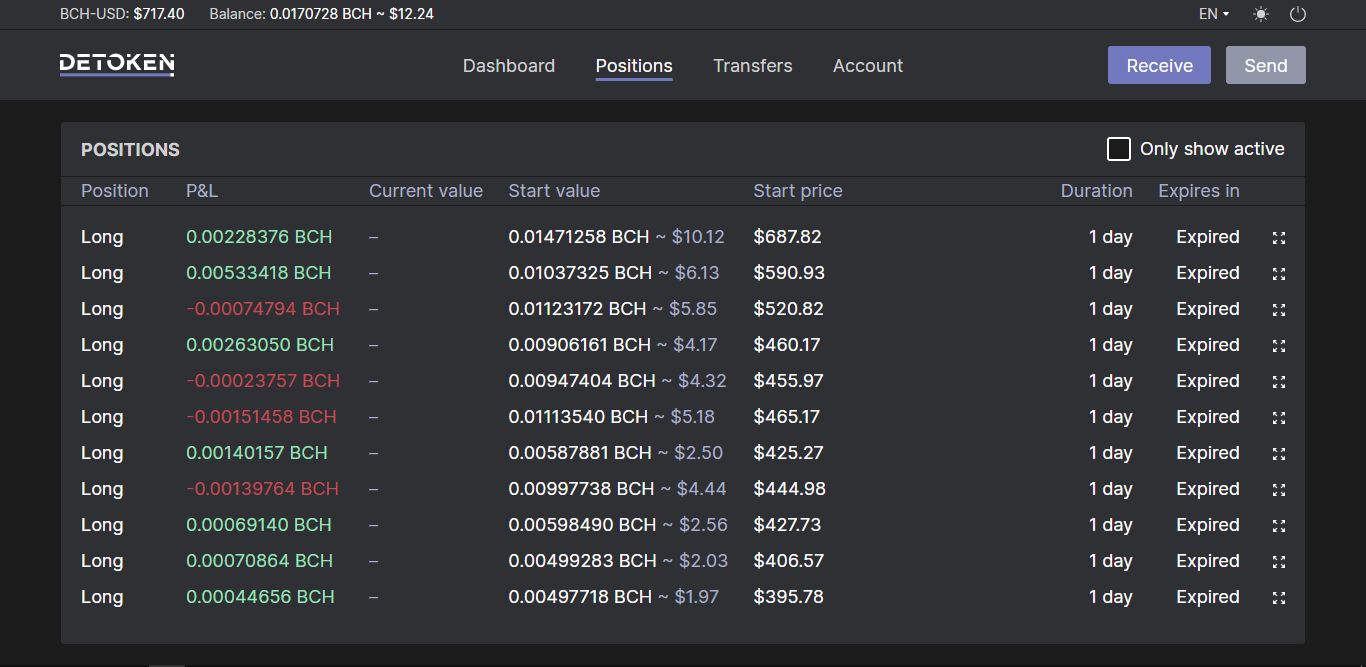Click P&L value -0.00151458 BCH
The image size is (1366, 667).
pyautogui.click(x=261, y=417)
